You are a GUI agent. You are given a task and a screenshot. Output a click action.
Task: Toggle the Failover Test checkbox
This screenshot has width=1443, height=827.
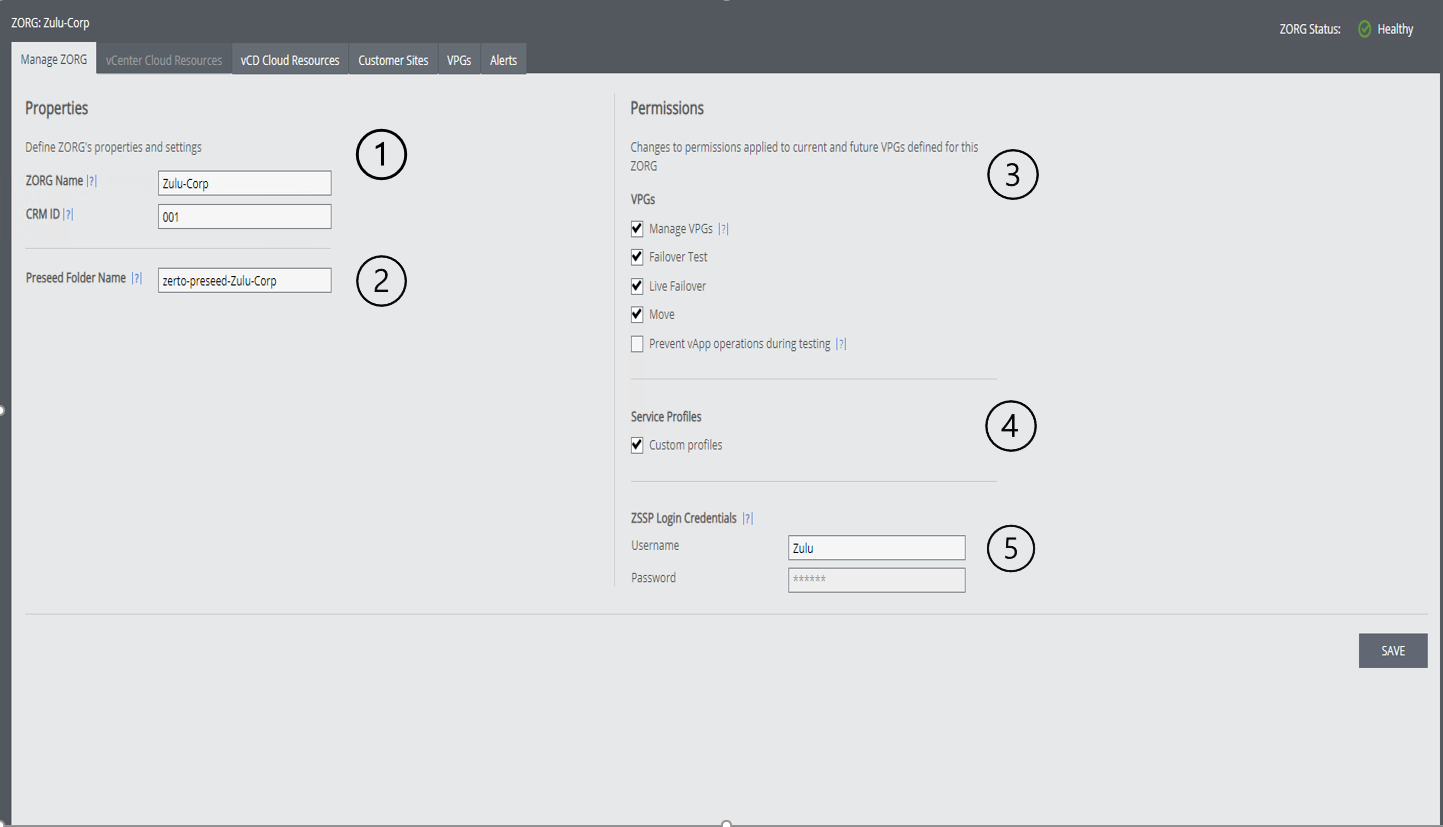tap(637, 257)
